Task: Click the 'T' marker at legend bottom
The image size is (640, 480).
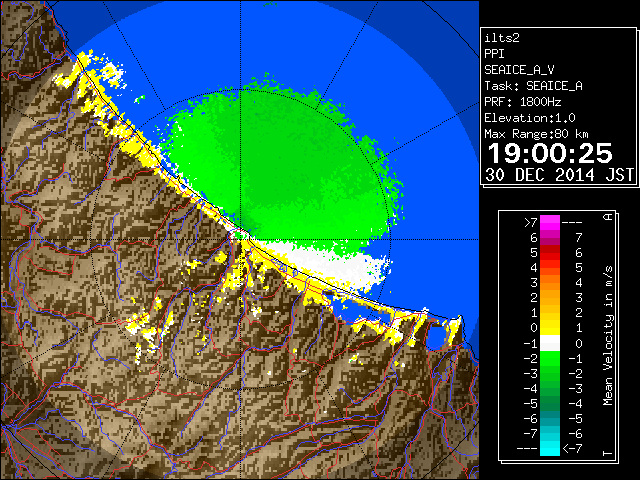Action: click(x=608, y=453)
